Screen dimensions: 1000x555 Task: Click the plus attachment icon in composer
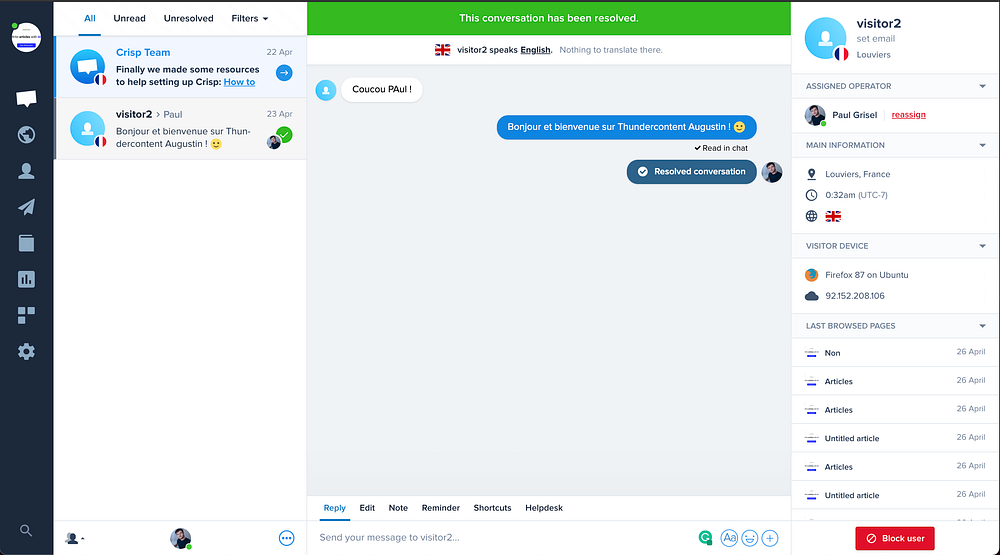point(770,538)
